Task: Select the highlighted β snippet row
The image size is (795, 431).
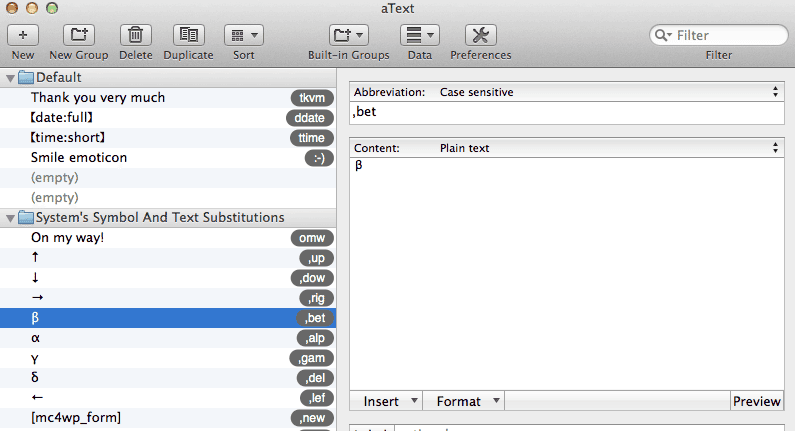Action: coord(168,318)
